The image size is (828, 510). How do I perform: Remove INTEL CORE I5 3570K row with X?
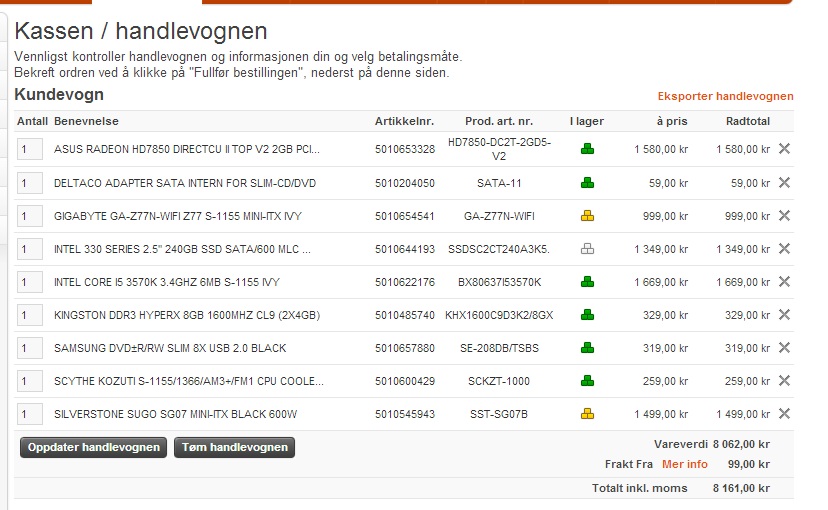784,281
